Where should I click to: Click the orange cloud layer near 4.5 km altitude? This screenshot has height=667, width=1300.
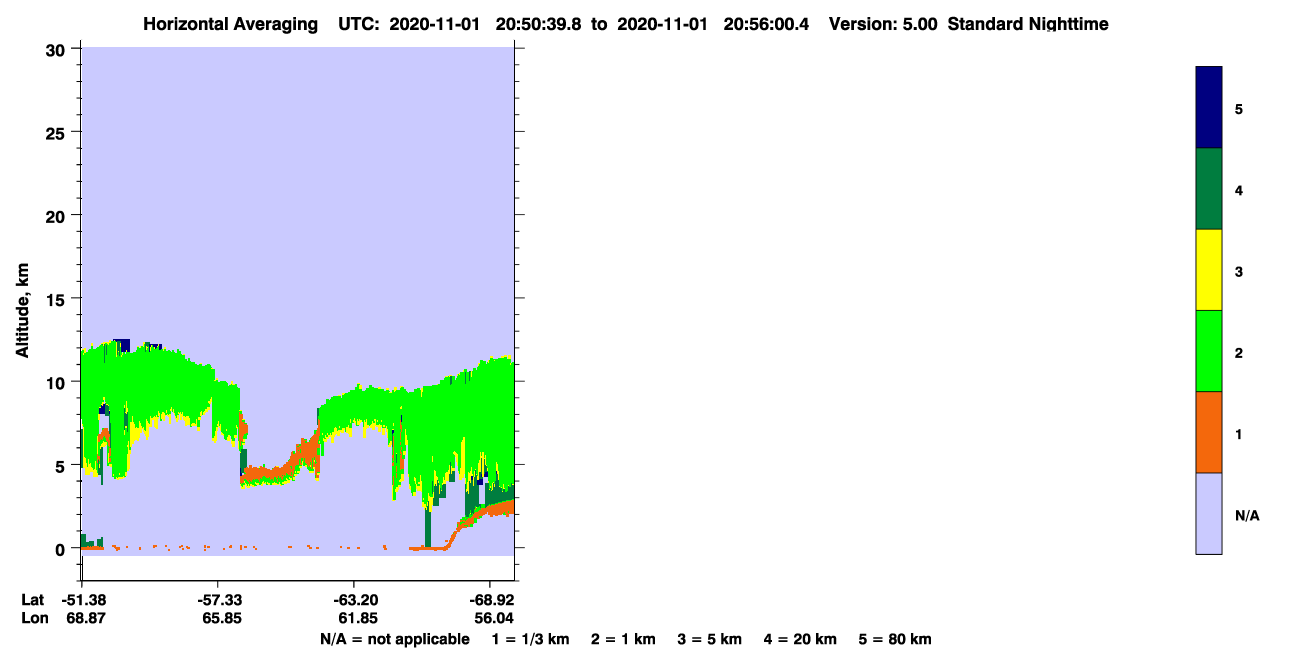[x=268, y=473]
